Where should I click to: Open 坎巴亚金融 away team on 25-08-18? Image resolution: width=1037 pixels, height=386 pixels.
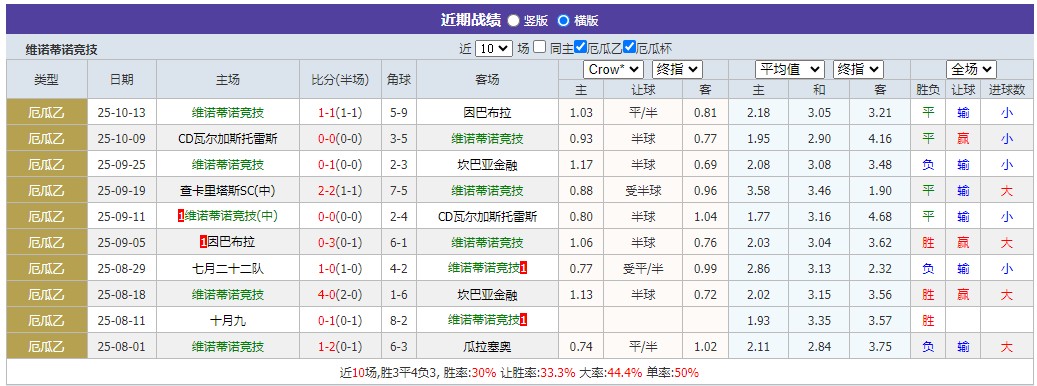click(x=487, y=294)
